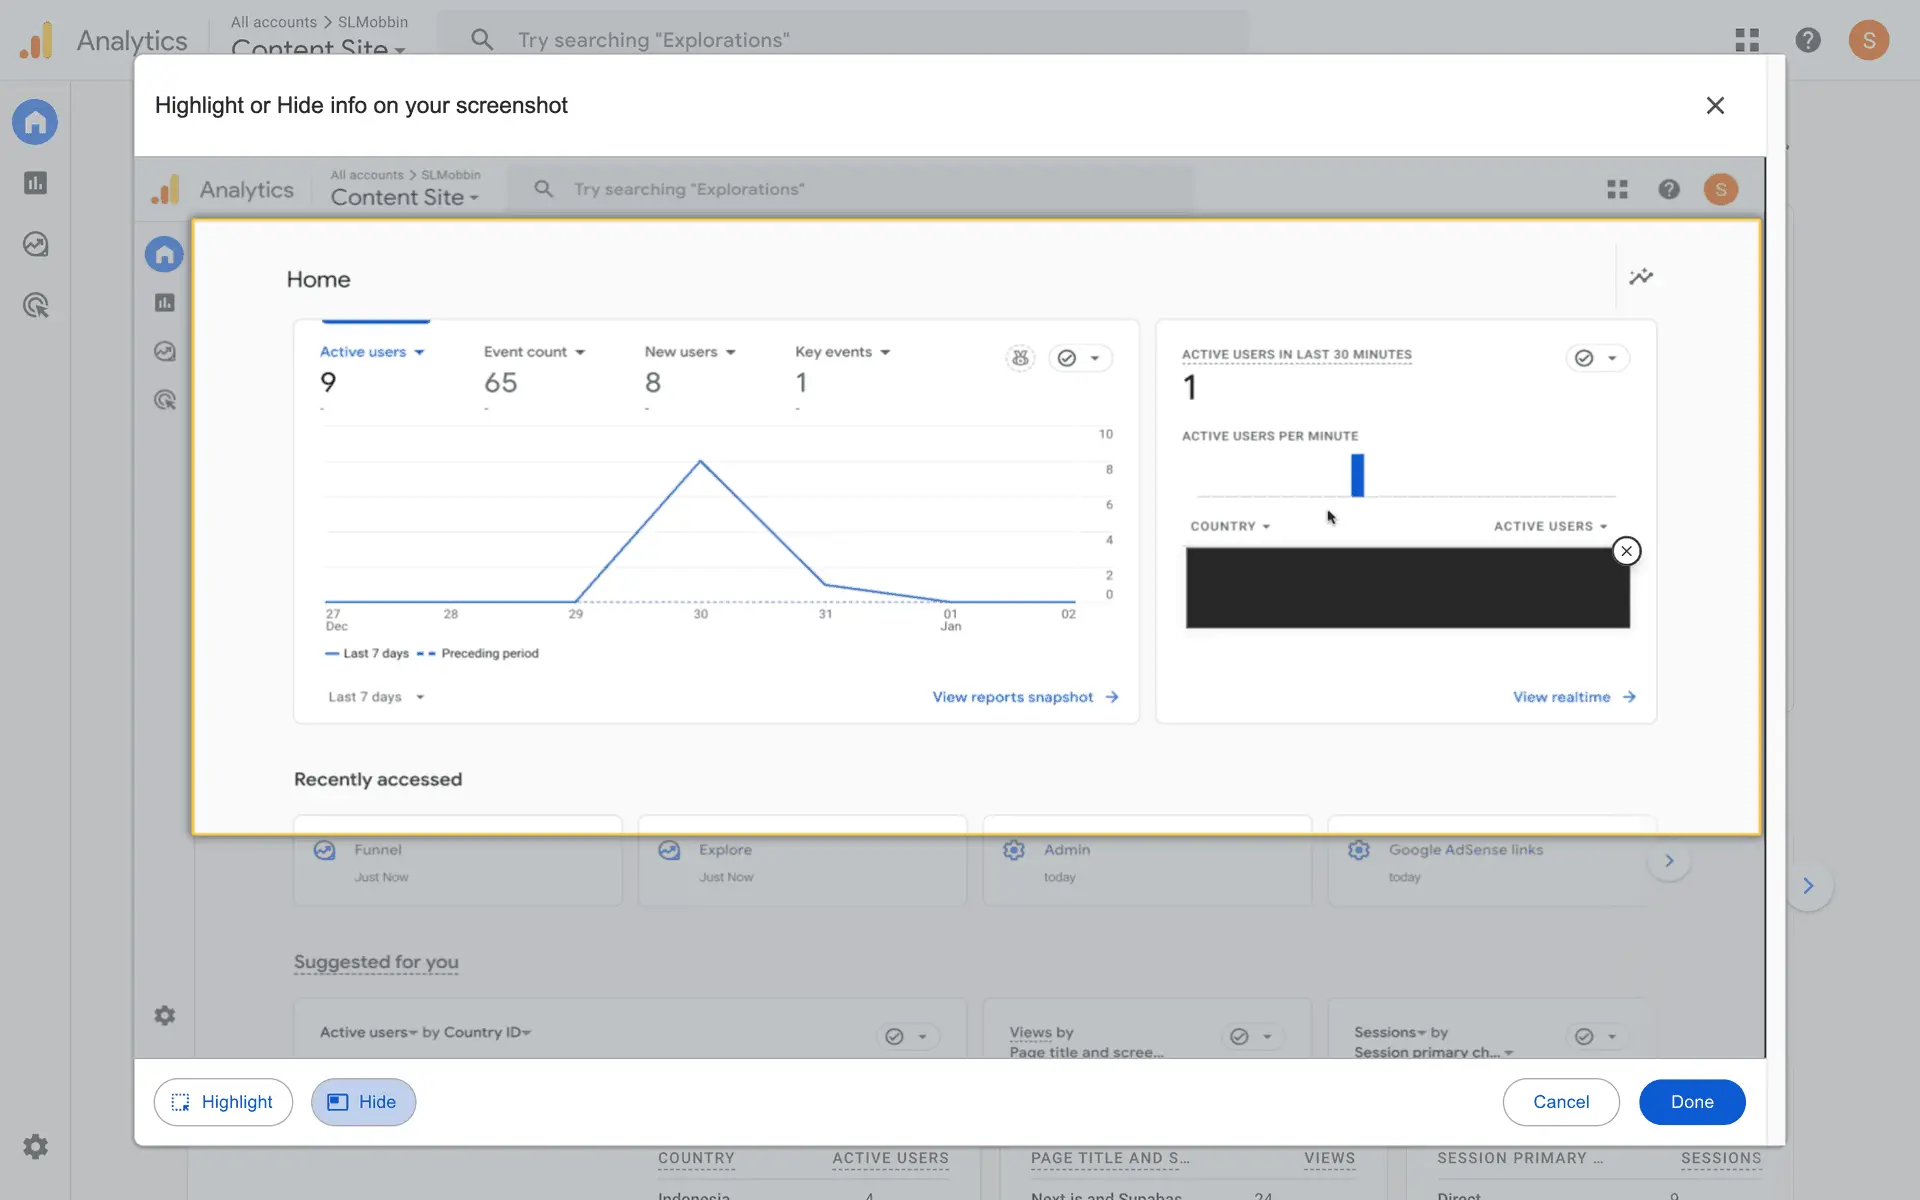Open the account avatar in top bar
Viewport: 1920px width, 1200px height.
click(x=1868, y=40)
